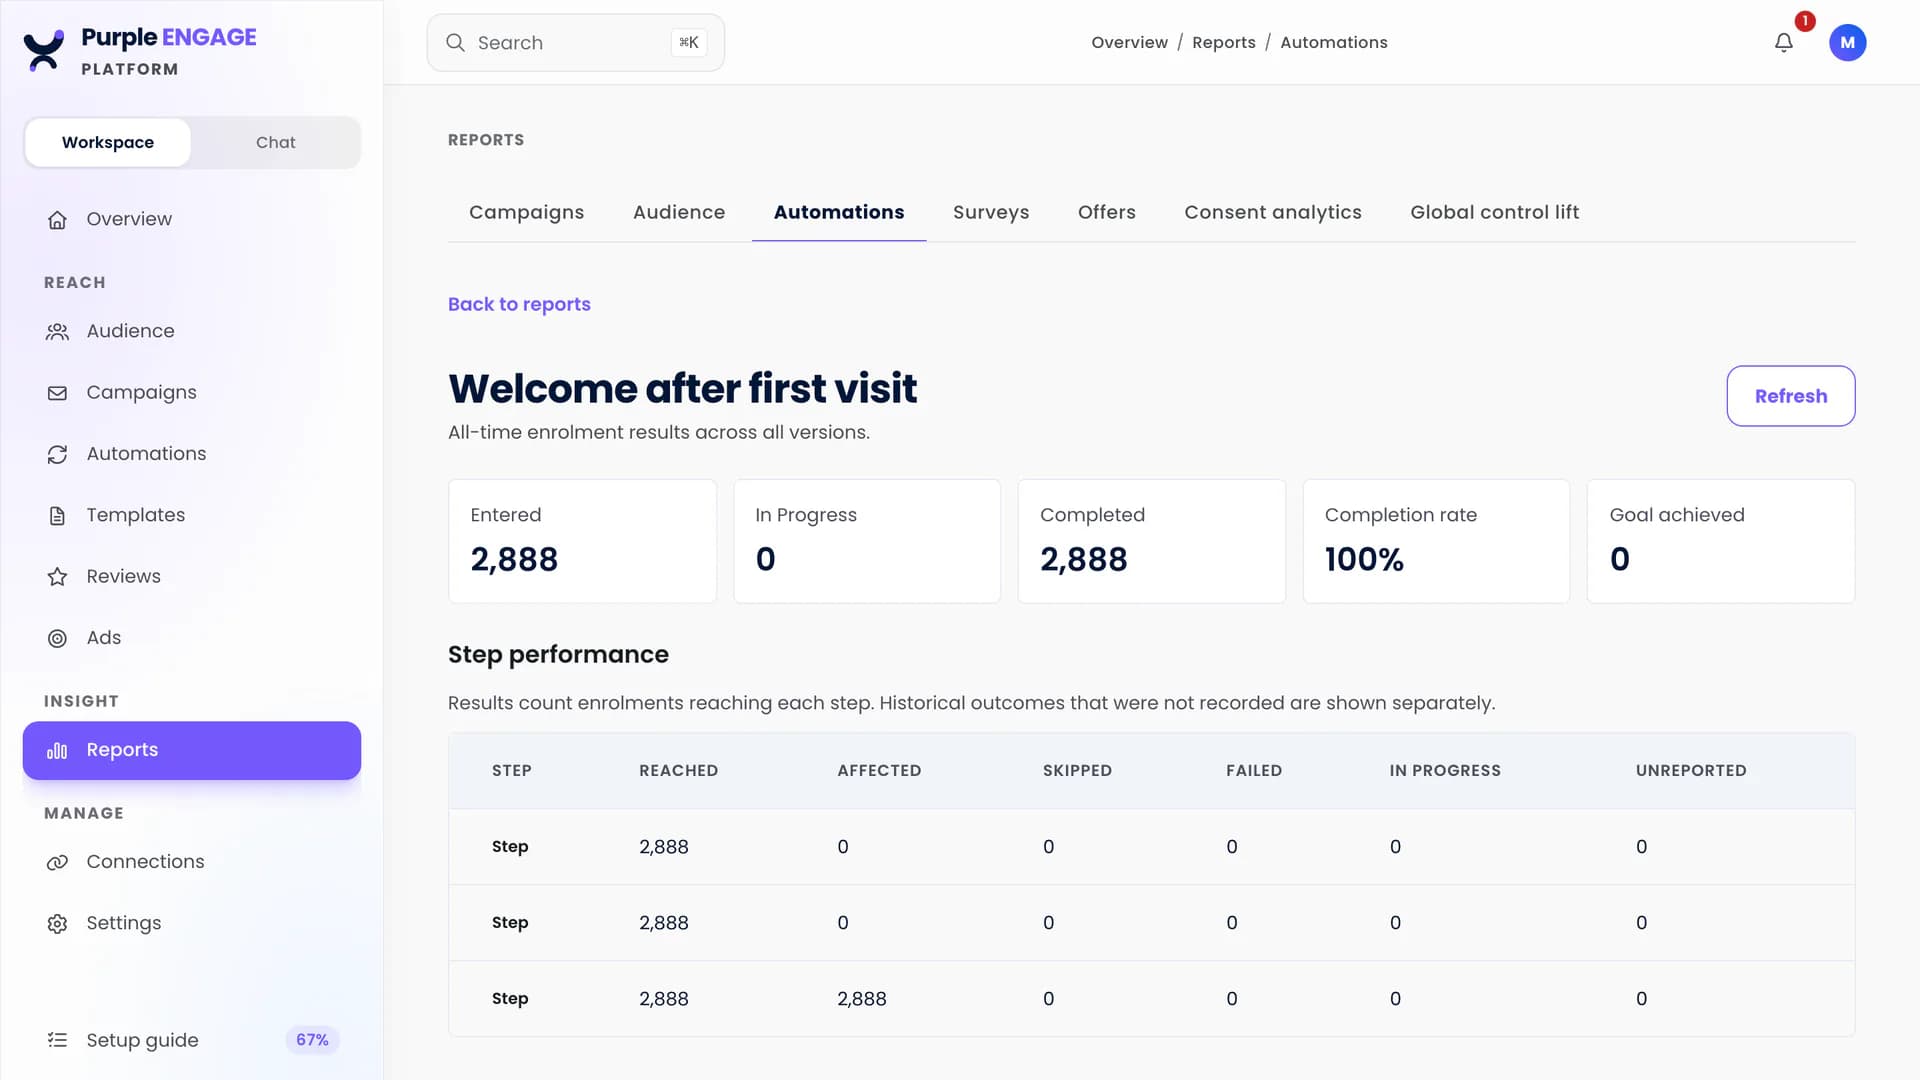Open the Consent analytics tab
Viewport: 1920px width, 1080px height.
point(1273,212)
